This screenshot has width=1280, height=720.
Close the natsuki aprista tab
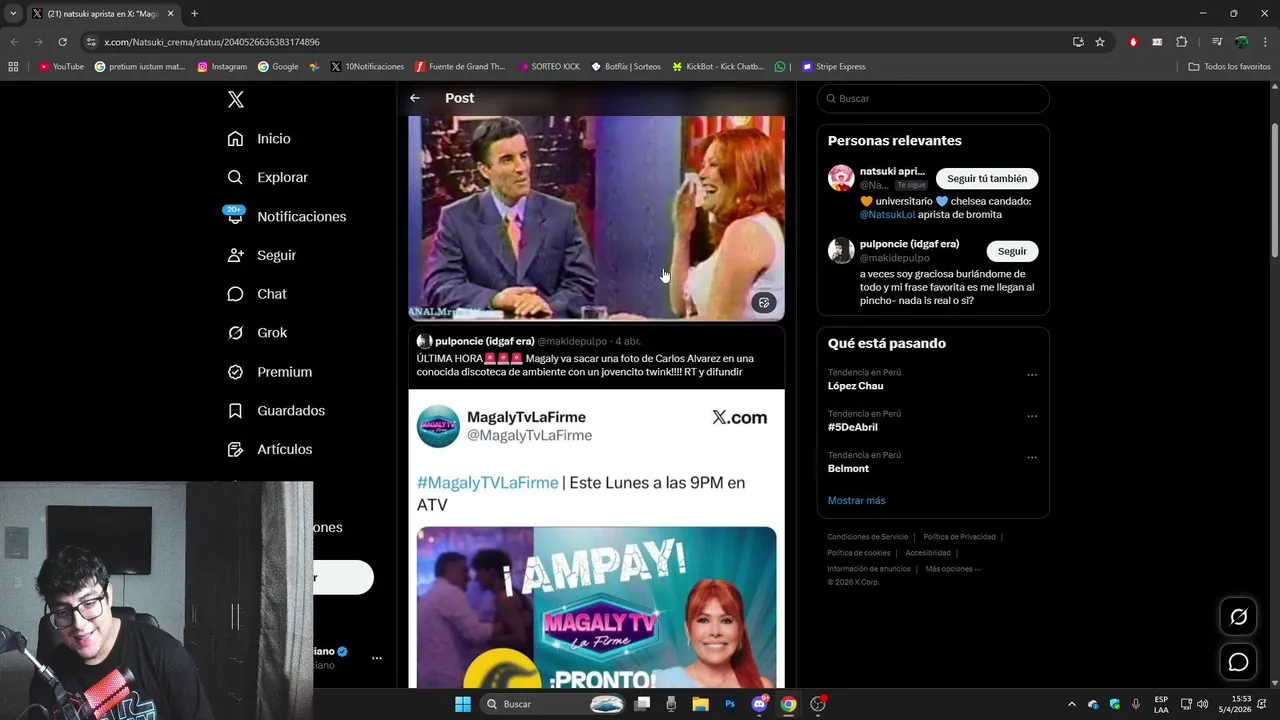click(x=170, y=14)
